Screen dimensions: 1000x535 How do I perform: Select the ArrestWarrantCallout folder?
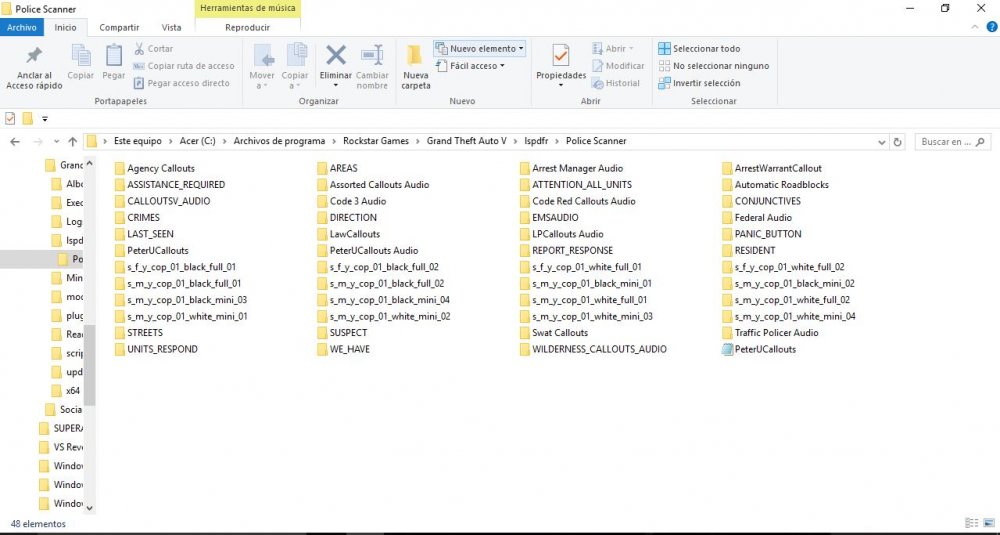(772, 168)
